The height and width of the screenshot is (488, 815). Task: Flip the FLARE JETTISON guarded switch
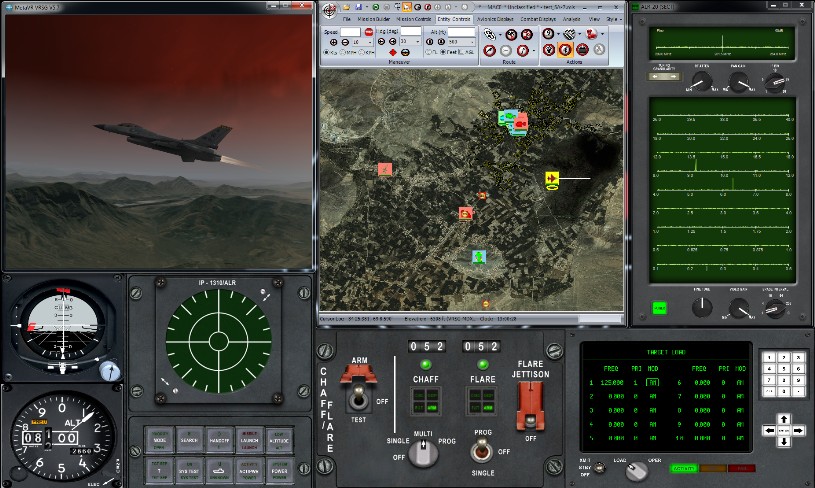(x=530, y=407)
